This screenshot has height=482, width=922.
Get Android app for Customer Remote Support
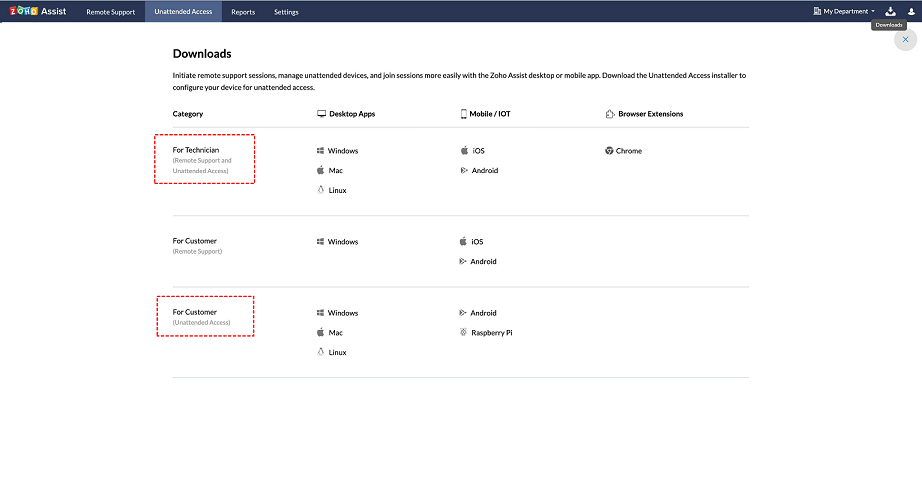click(x=478, y=262)
